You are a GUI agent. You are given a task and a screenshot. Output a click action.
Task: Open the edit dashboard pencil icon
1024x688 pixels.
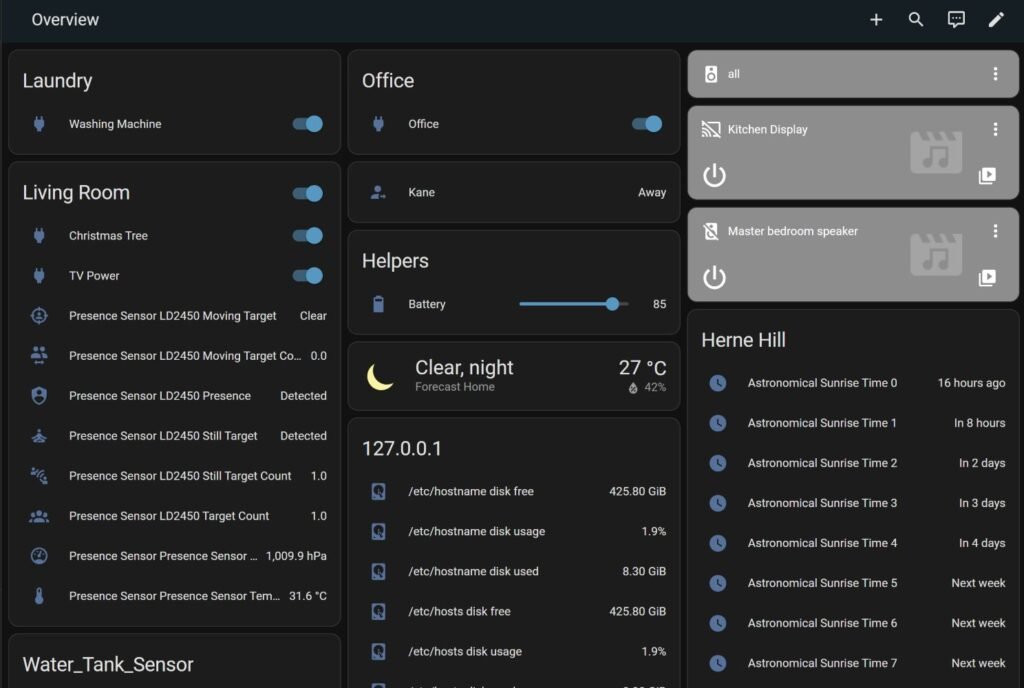click(996, 19)
